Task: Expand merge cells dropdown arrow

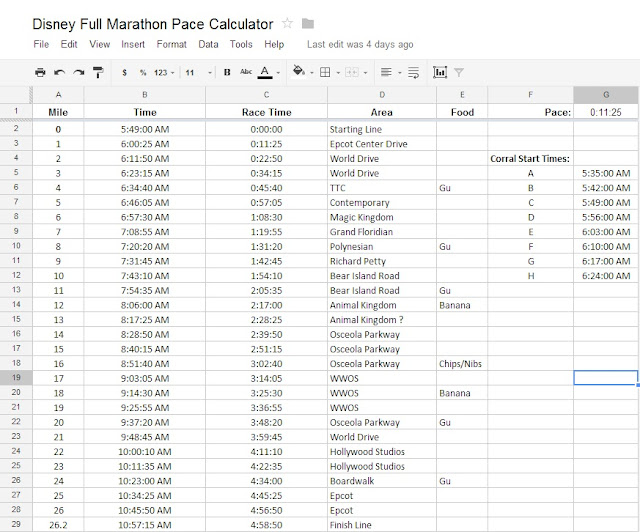Action: pos(365,73)
